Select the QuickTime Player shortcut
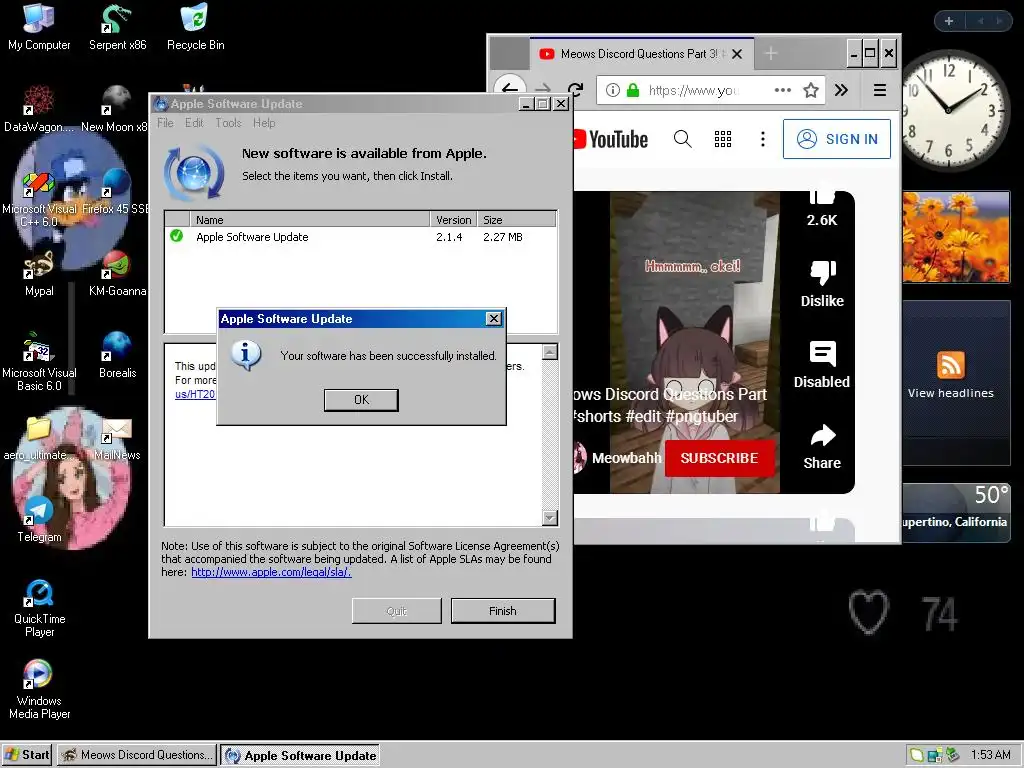This screenshot has width=1024, height=768. point(39,609)
